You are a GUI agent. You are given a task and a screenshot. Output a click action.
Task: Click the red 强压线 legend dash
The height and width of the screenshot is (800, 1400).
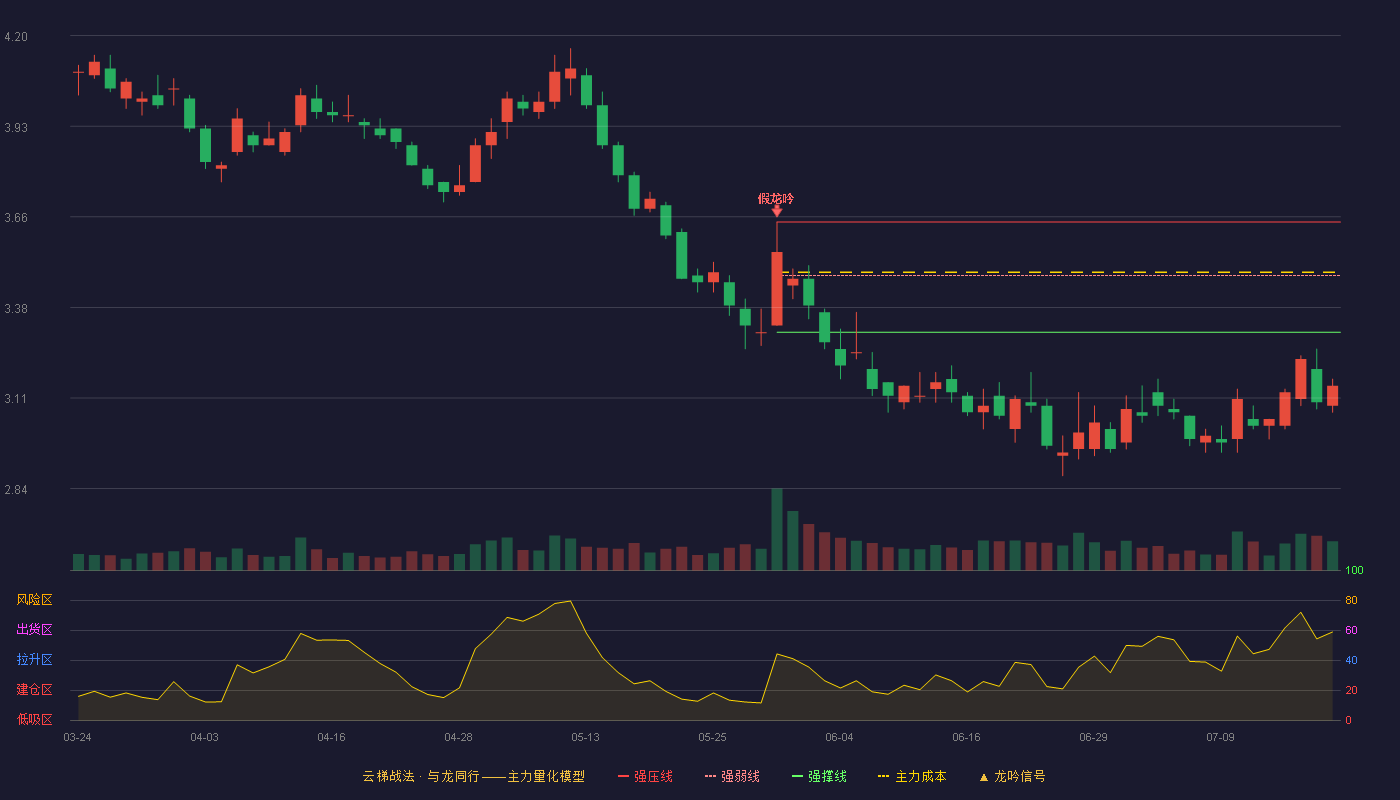[623, 777]
